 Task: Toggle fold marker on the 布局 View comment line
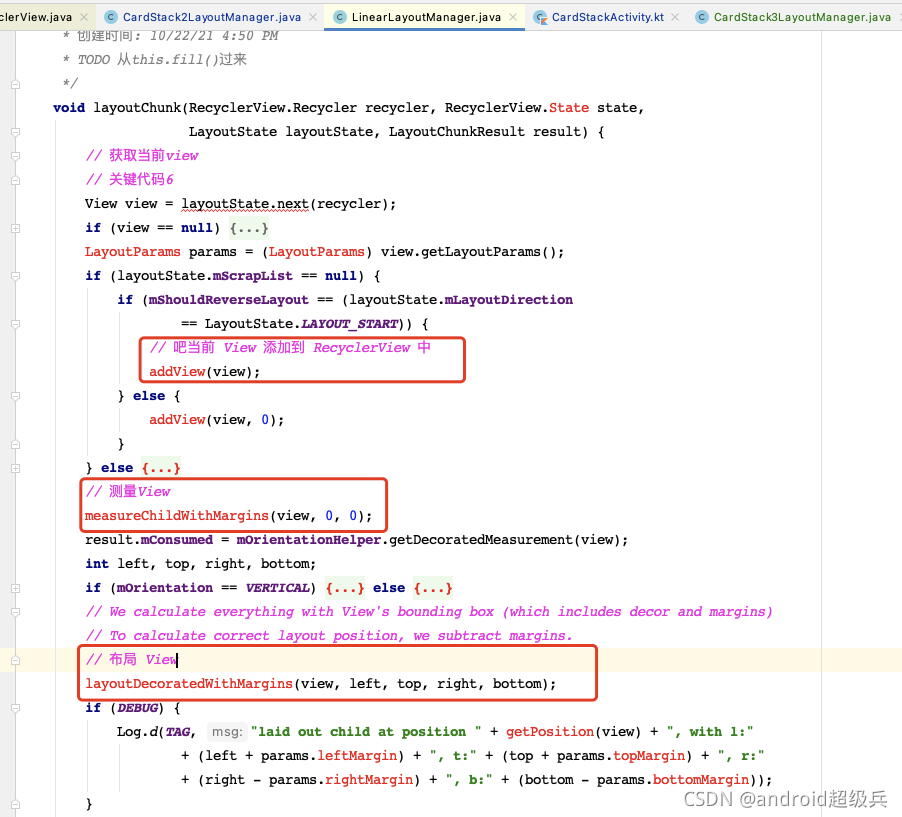16,661
